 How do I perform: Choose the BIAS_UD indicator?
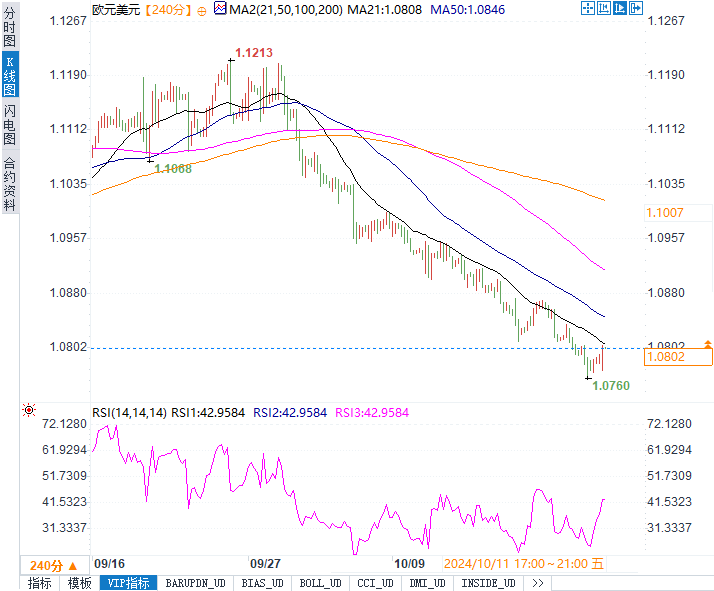click(x=262, y=583)
